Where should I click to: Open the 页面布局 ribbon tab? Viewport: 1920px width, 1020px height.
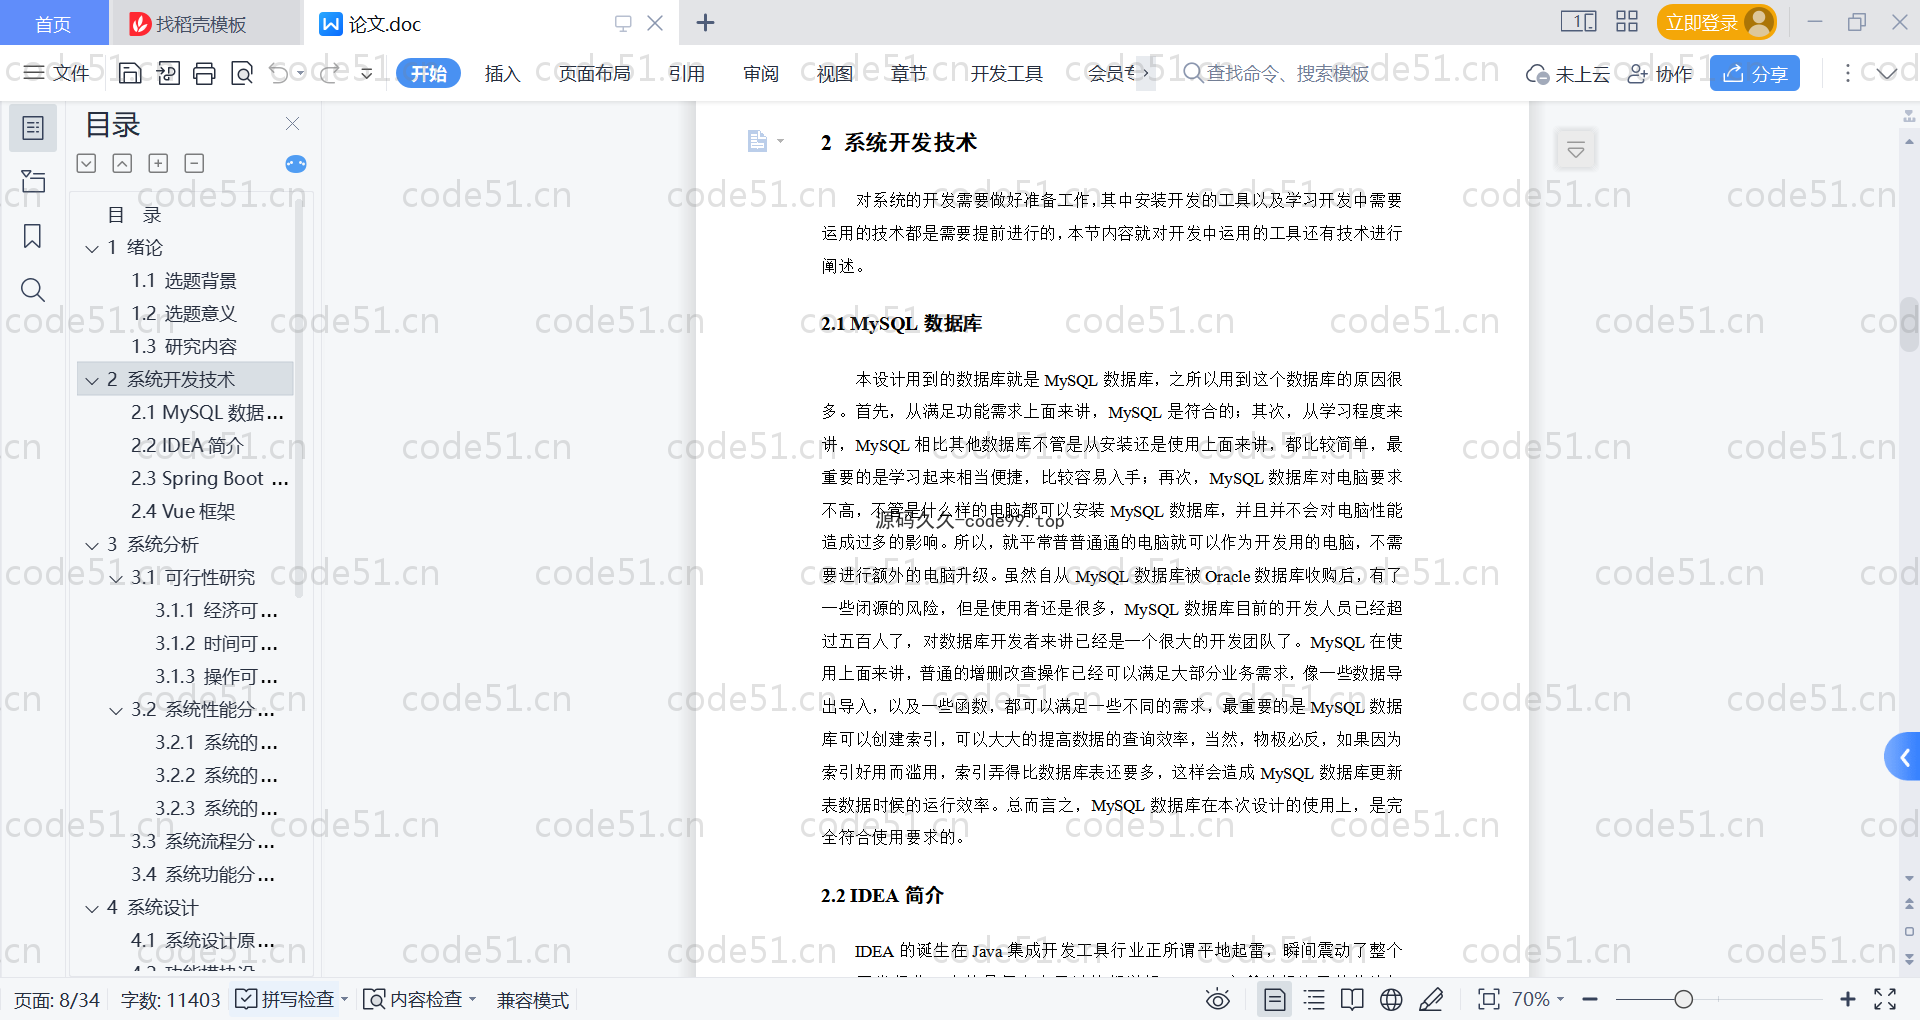(594, 73)
